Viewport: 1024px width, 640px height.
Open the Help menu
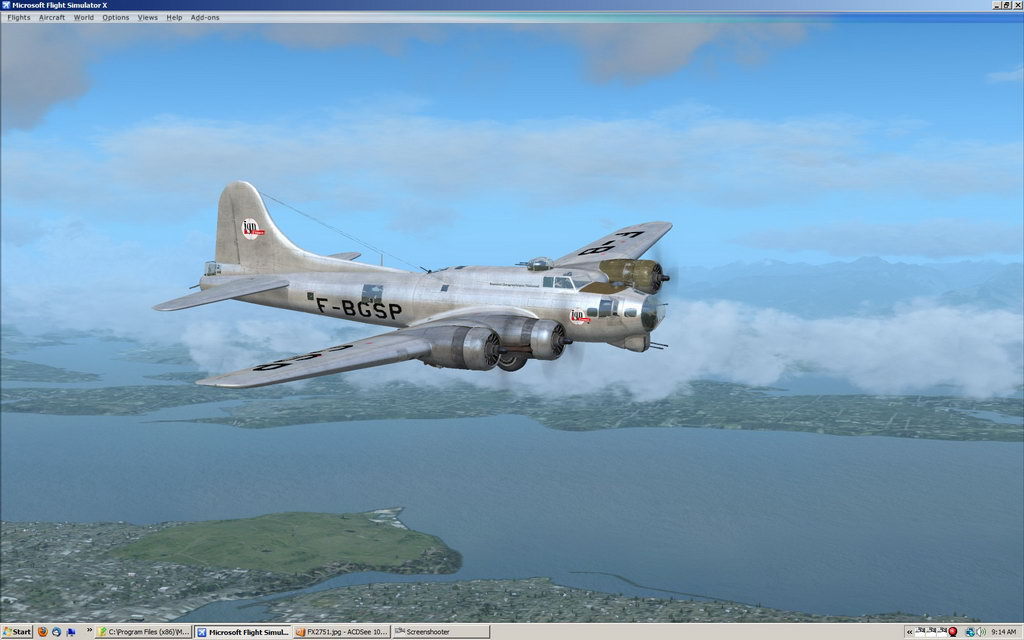174,18
